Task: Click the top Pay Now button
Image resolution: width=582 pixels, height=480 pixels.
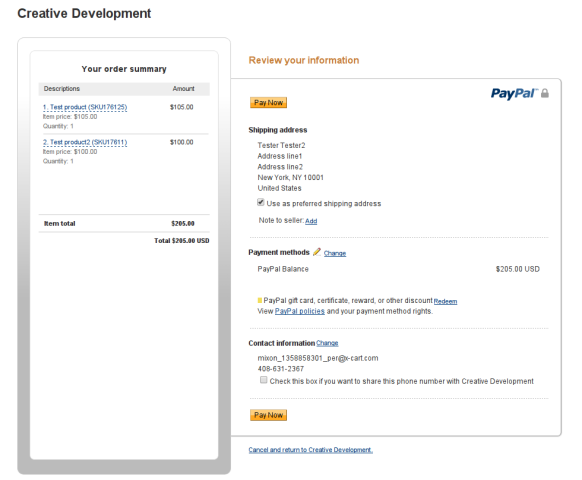Action: coord(268,102)
